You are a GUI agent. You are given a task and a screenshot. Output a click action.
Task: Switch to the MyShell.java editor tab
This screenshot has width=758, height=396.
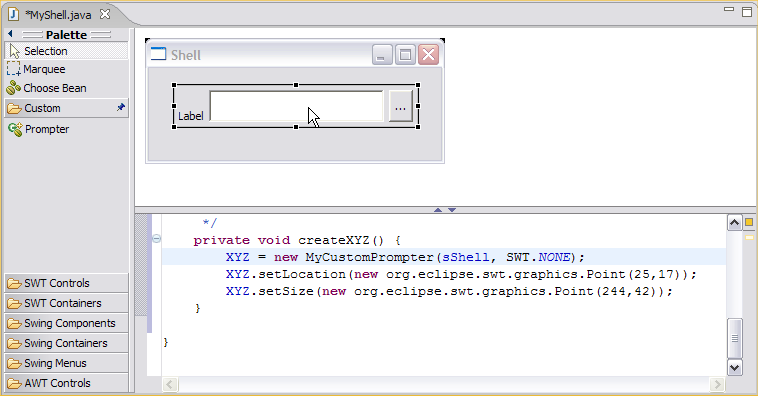[58, 15]
